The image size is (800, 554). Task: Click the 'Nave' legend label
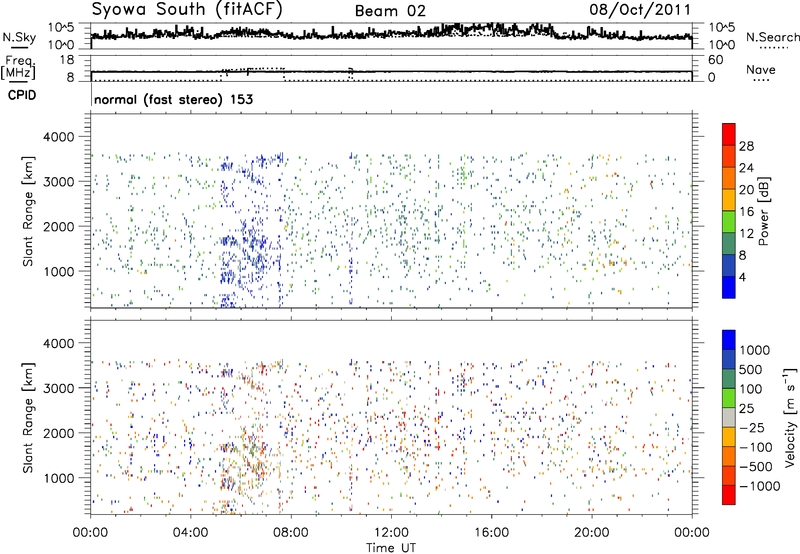point(760,69)
